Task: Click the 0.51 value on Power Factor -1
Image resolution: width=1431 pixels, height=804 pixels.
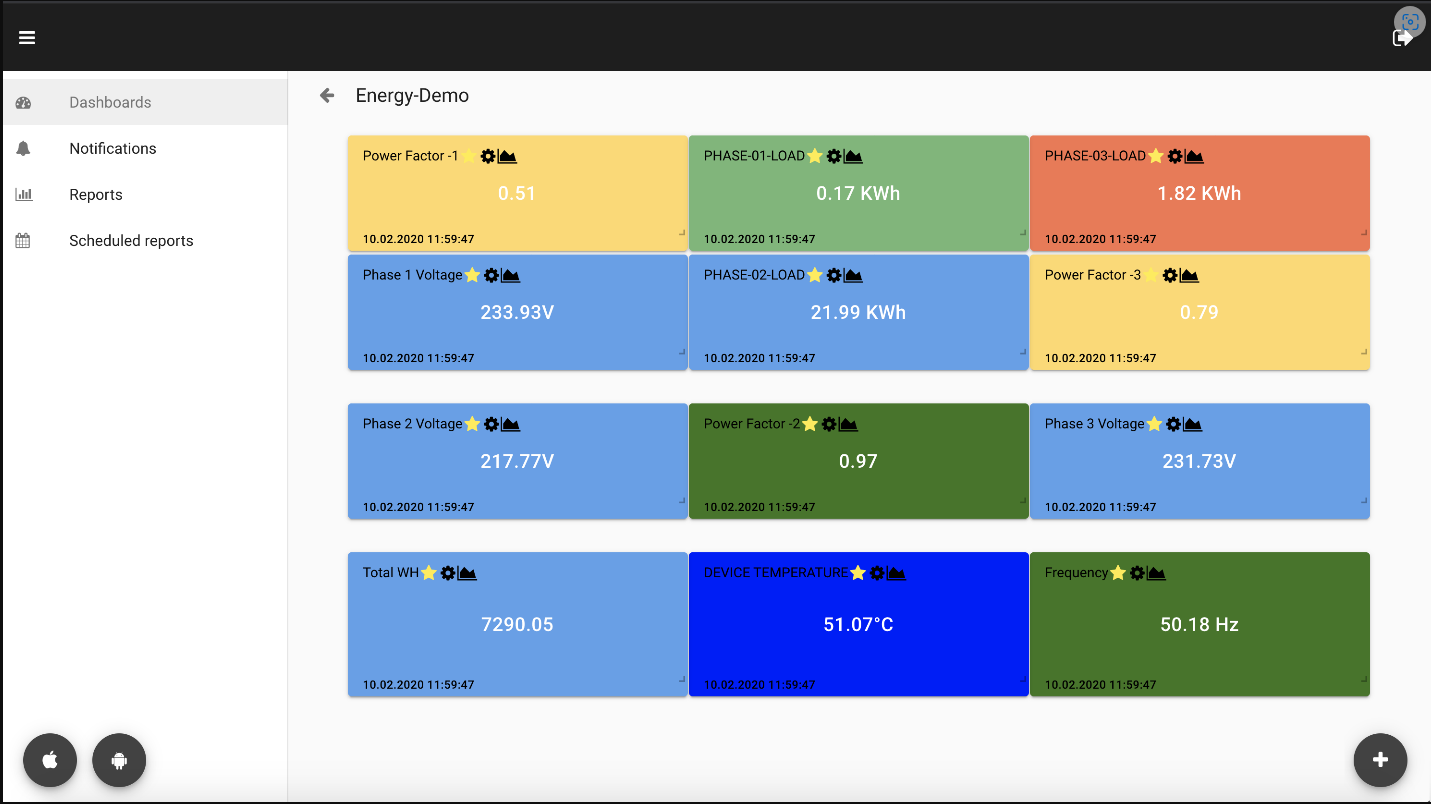Action: [517, 193]
